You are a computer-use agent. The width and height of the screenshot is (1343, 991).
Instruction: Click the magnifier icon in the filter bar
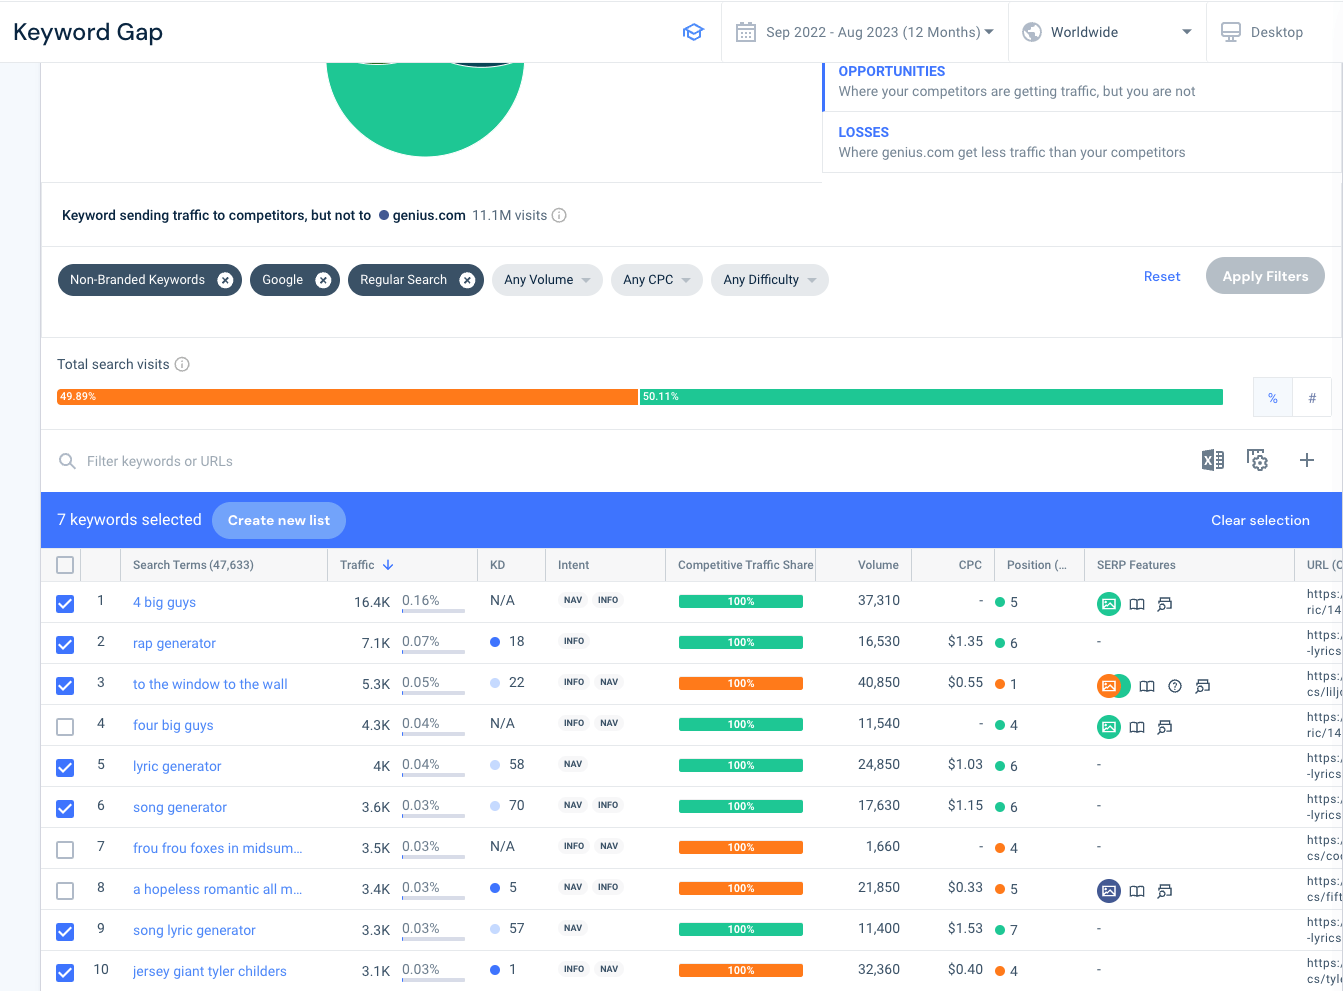pos(67,461)
